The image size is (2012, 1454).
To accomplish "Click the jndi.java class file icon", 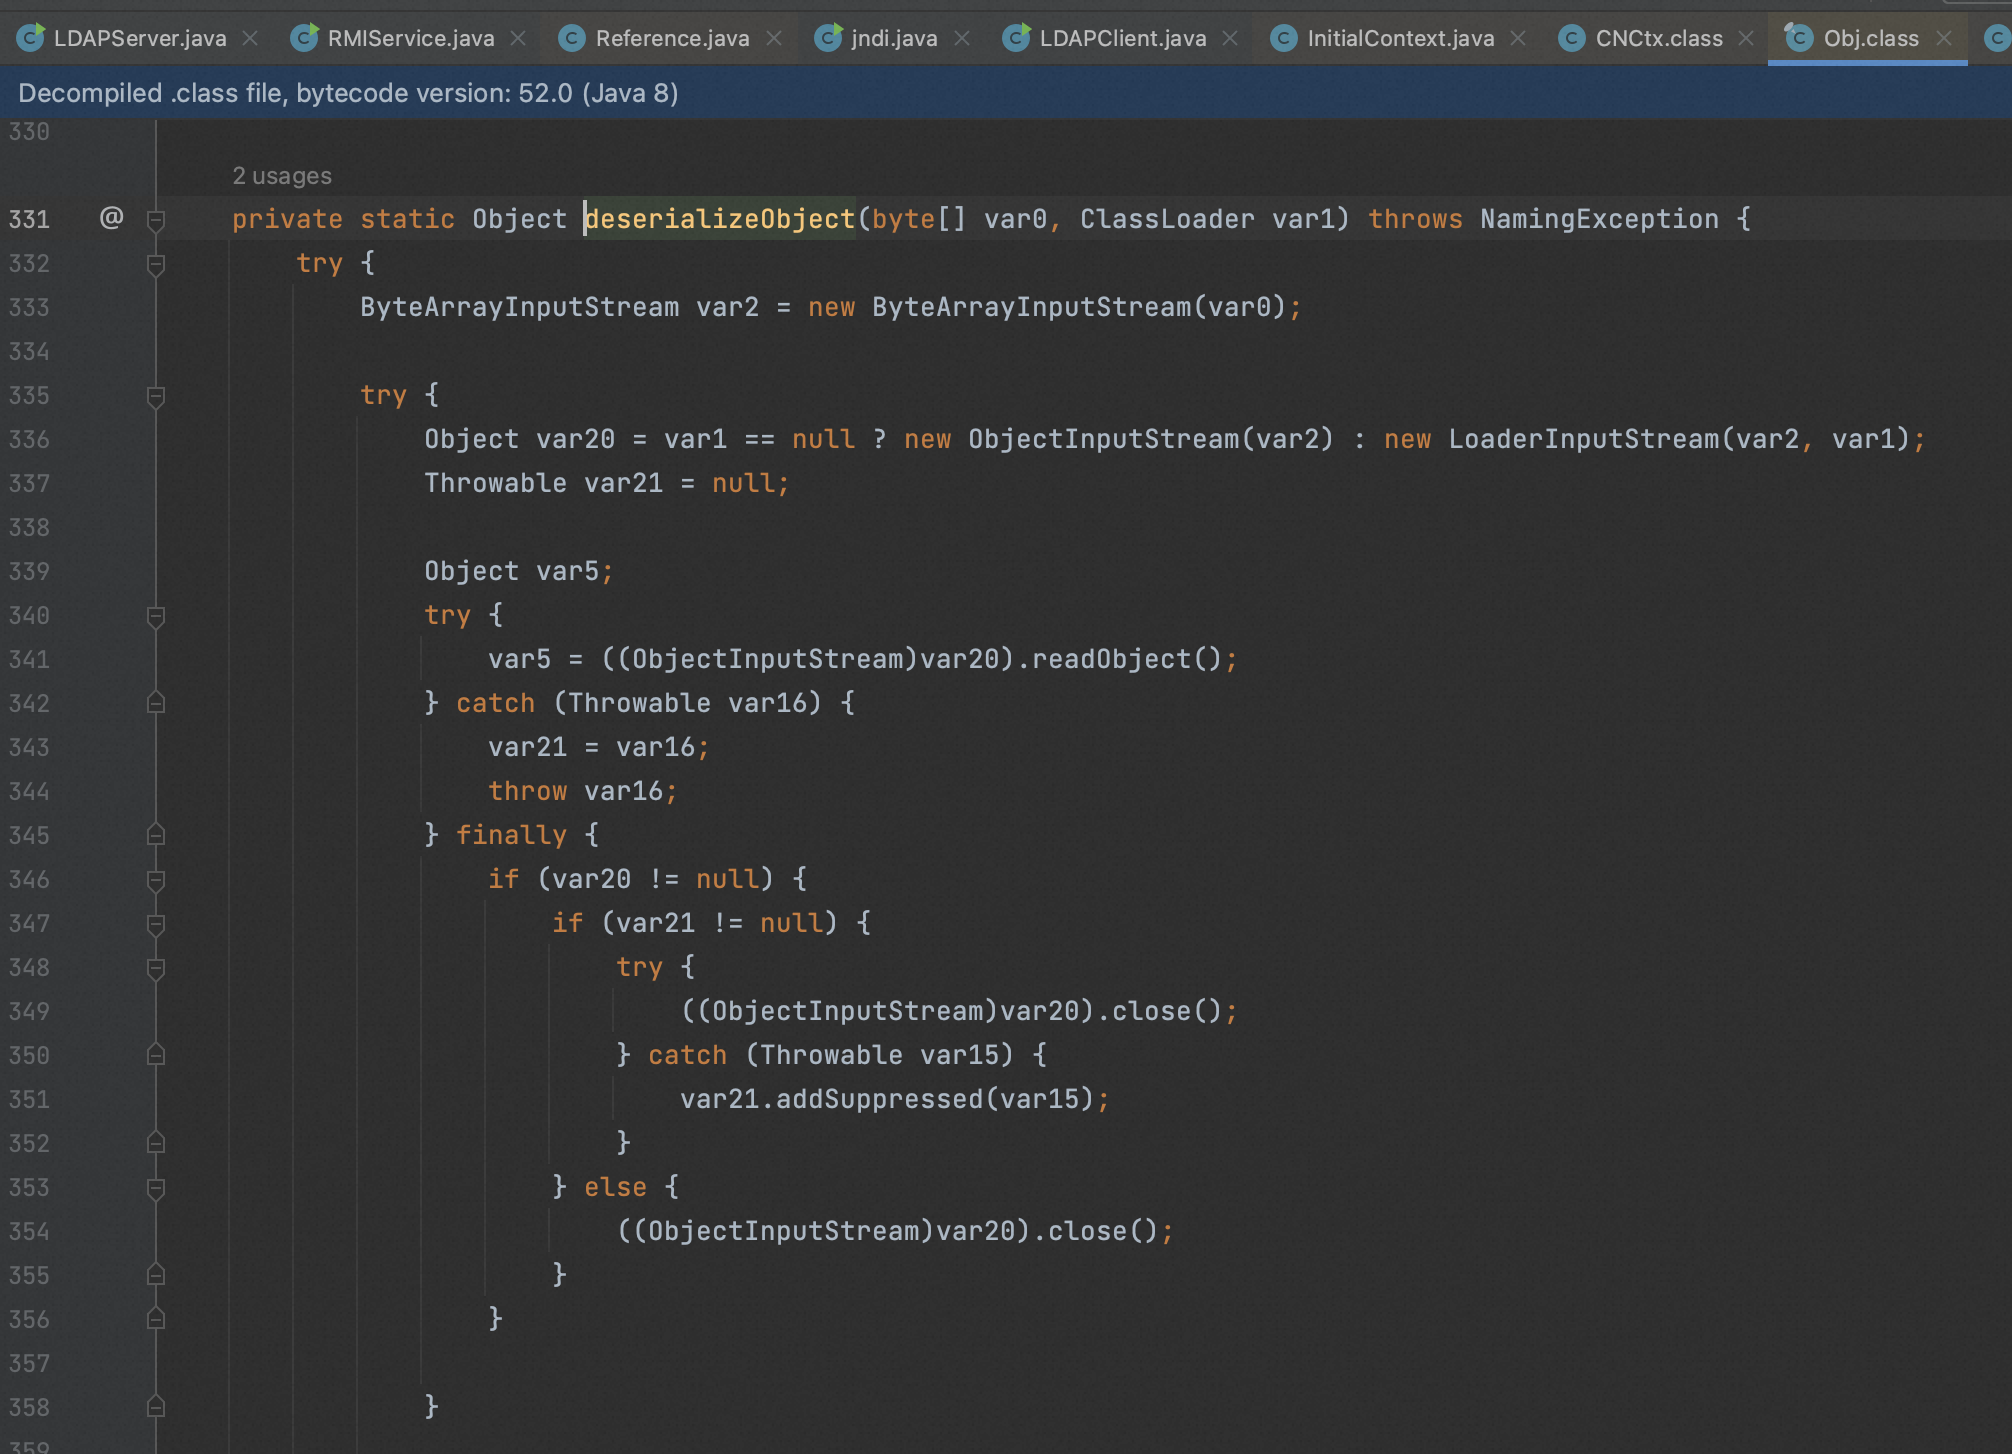I will click(x=828, y=38).
